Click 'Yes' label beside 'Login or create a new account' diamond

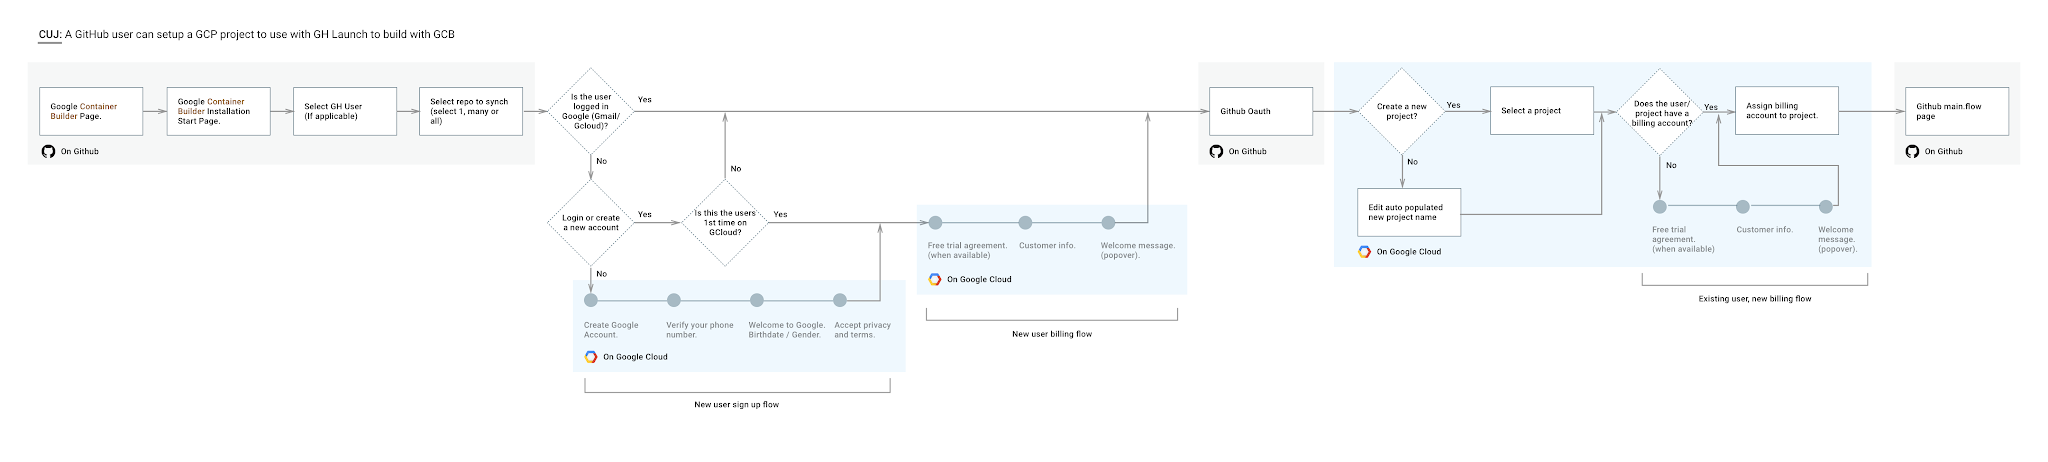645,215
